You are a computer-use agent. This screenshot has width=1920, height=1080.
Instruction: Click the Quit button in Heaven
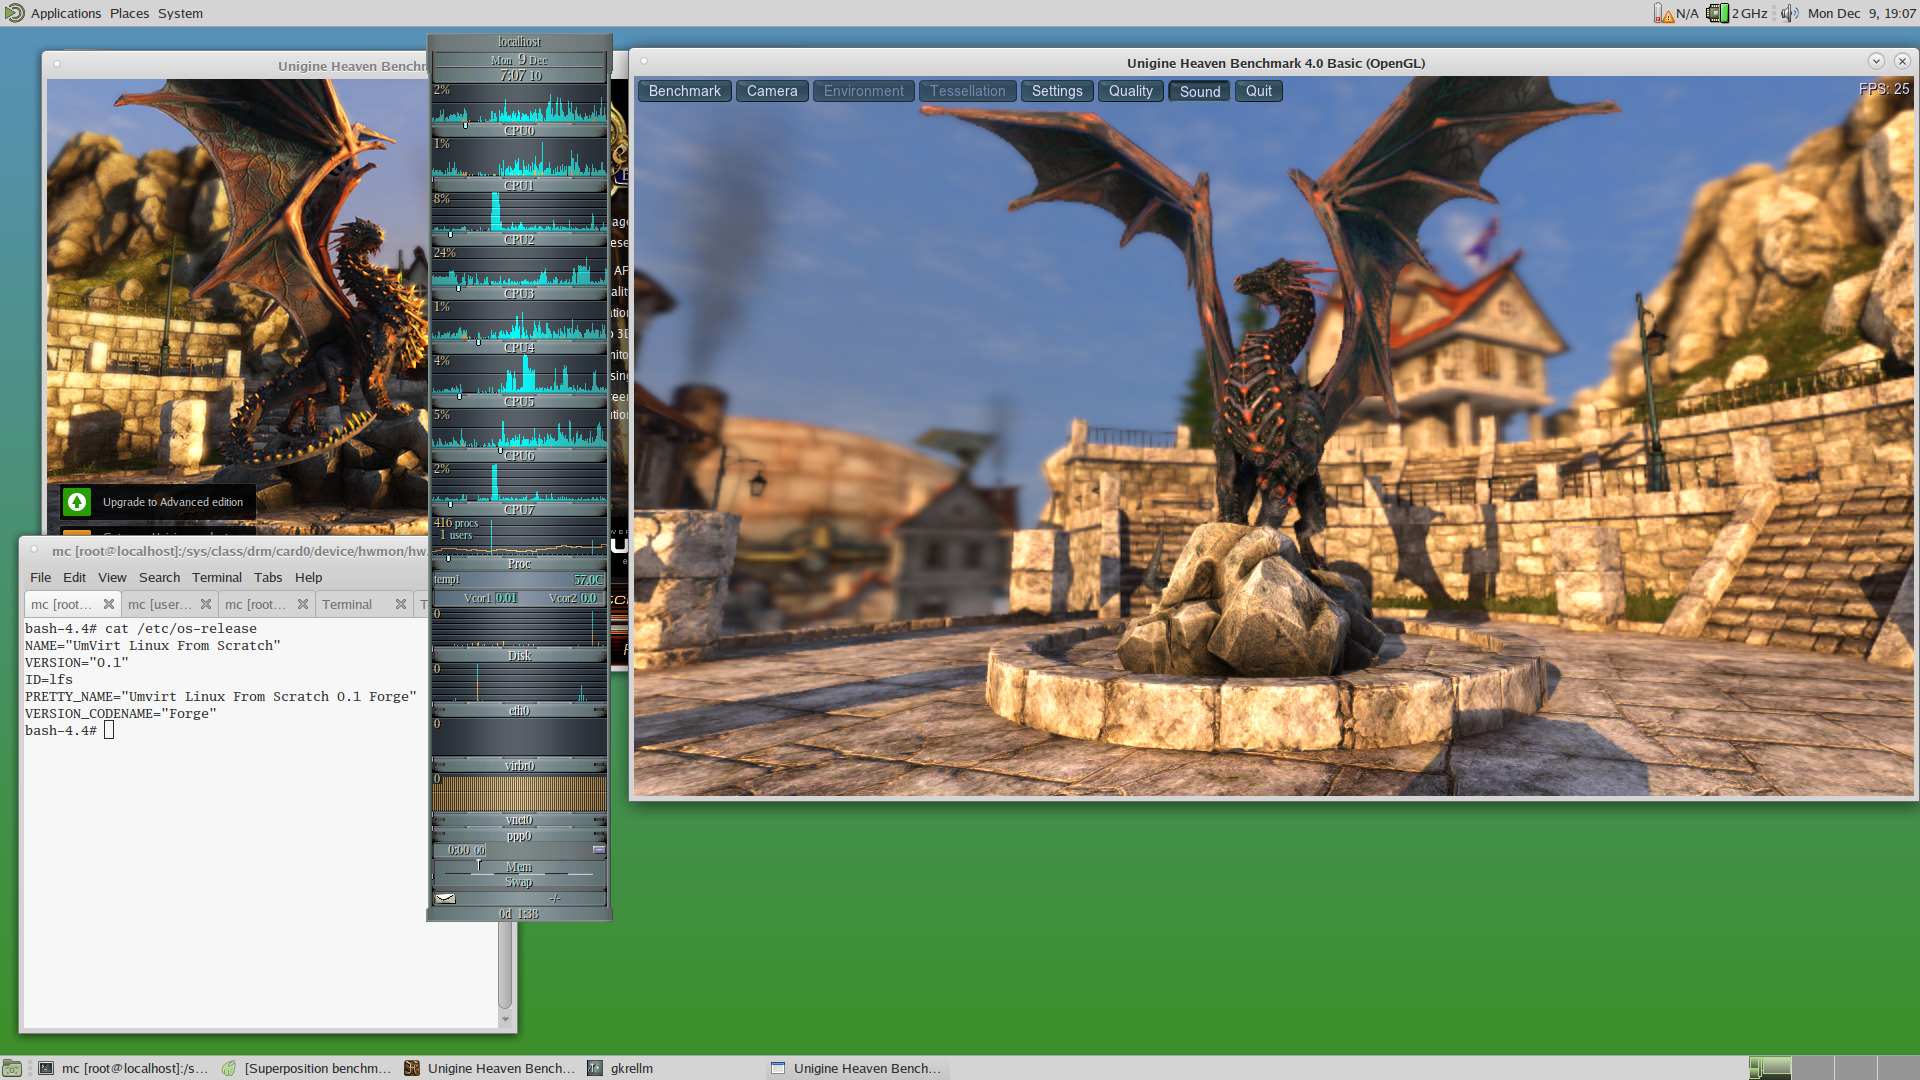[1258, 91]
